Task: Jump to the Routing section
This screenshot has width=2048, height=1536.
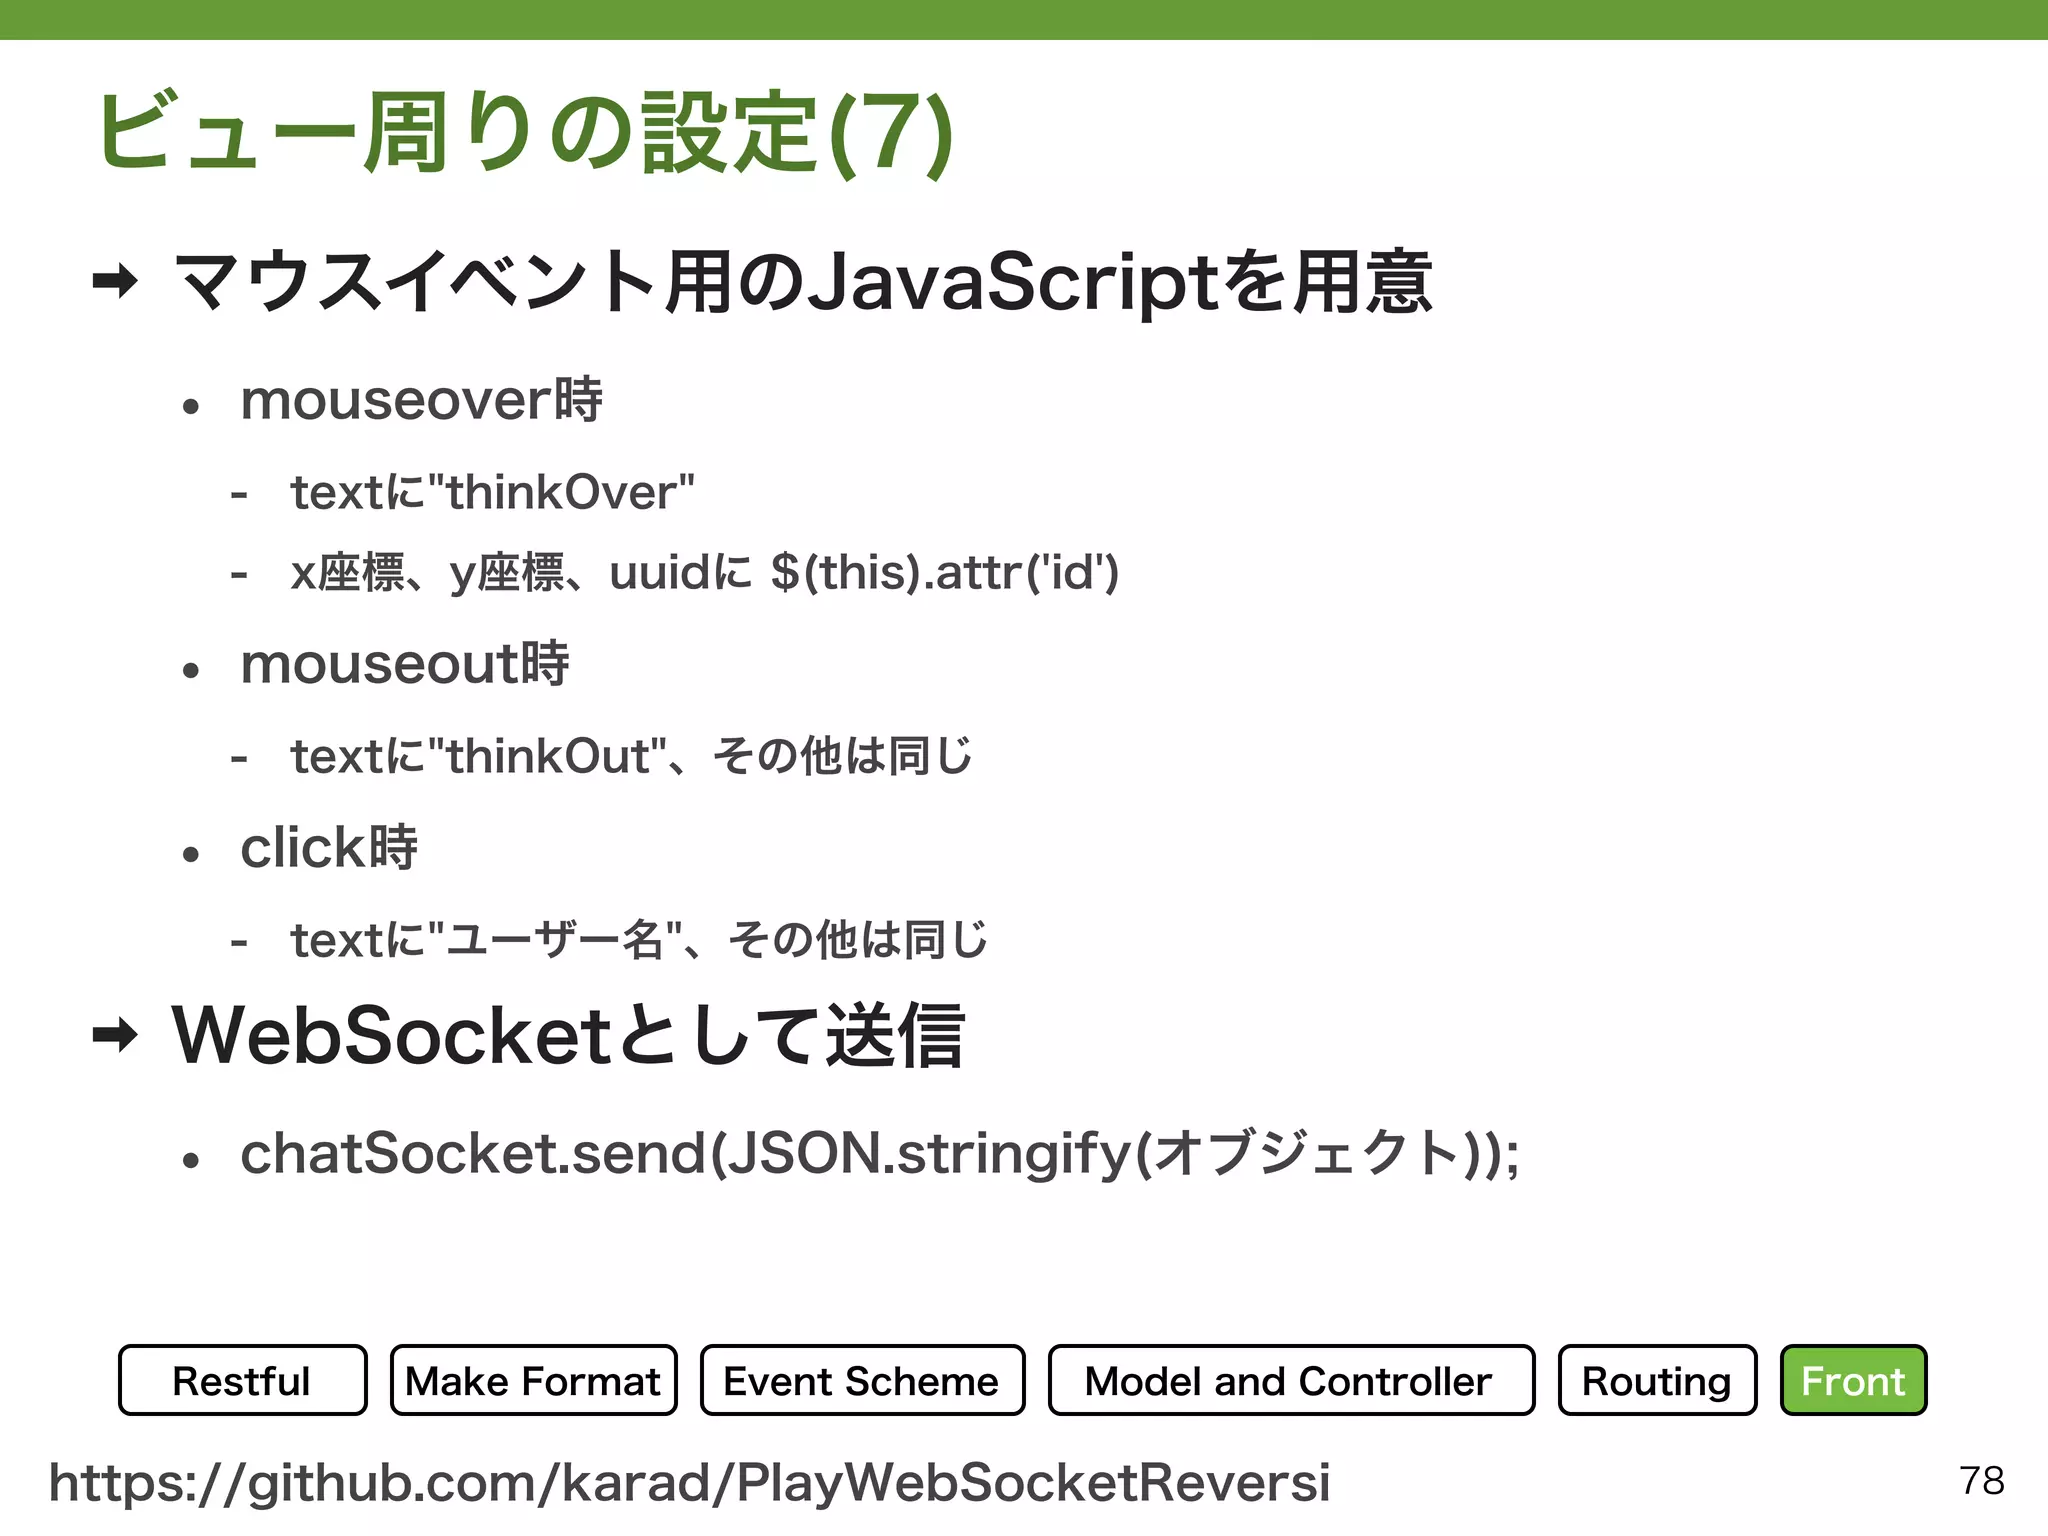Action: [1657, 1380]
